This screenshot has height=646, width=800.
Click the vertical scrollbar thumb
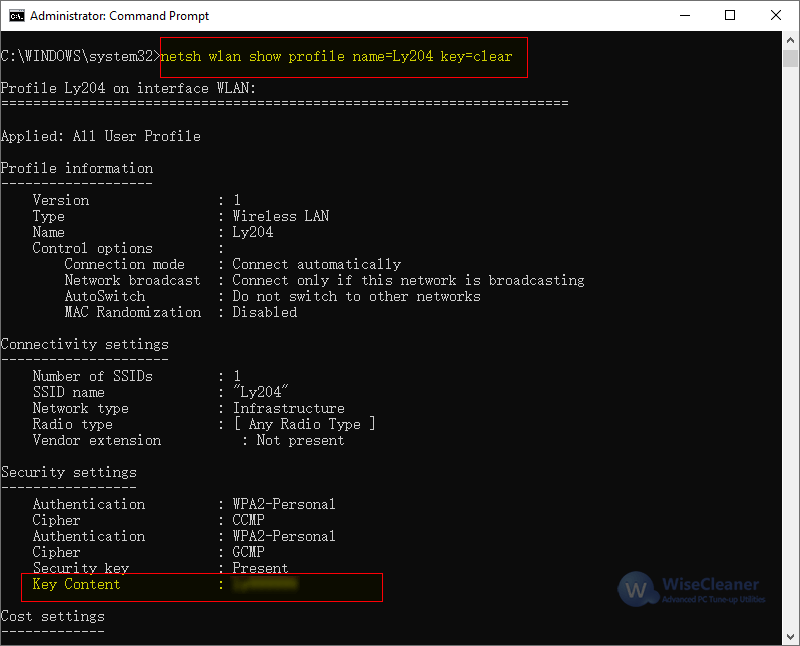[x=790, y=58]
